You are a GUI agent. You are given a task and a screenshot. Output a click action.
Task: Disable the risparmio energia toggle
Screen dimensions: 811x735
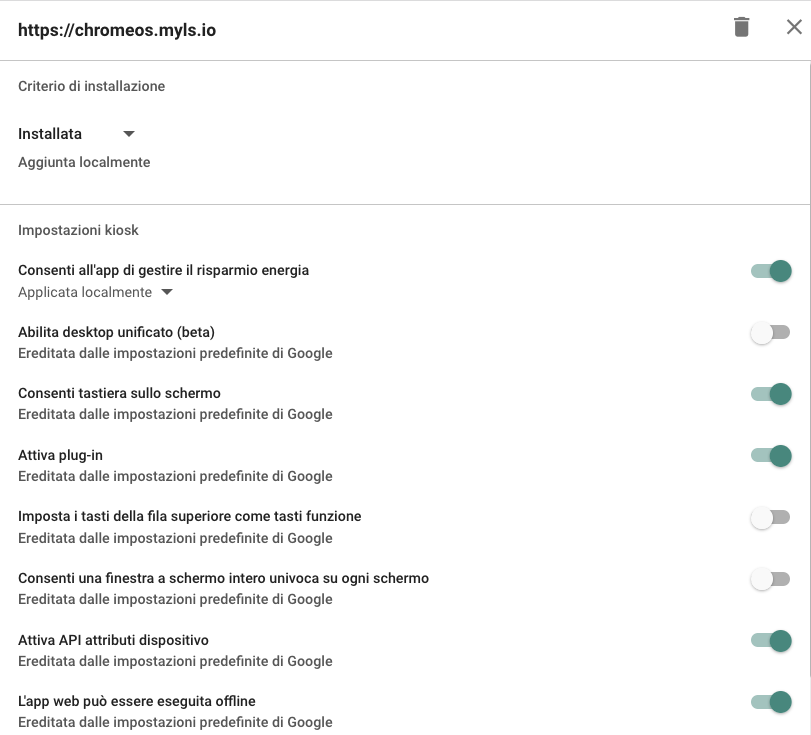[771, 271]
